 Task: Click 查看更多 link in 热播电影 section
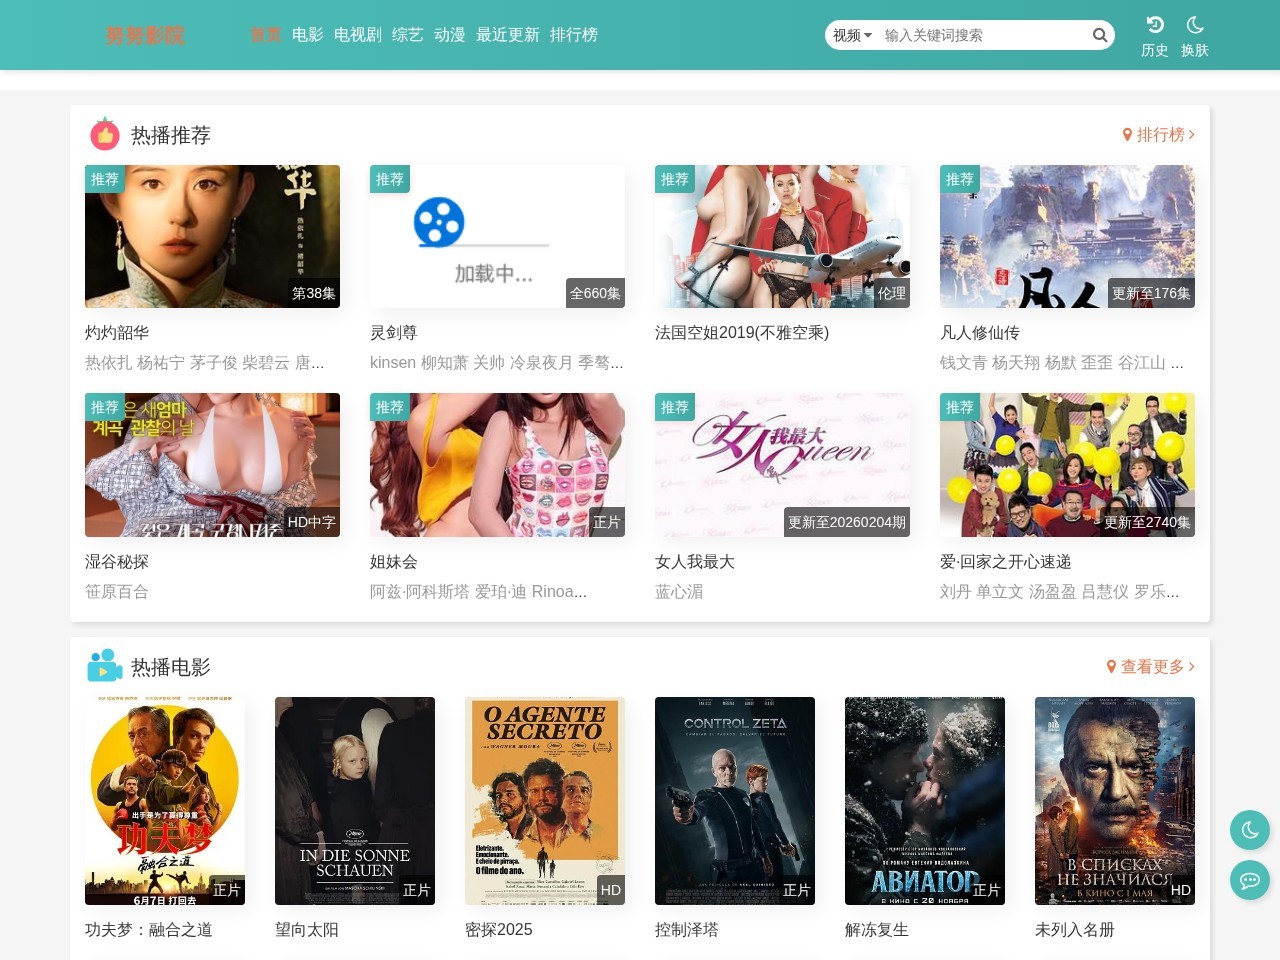(x=1150, y=667)
